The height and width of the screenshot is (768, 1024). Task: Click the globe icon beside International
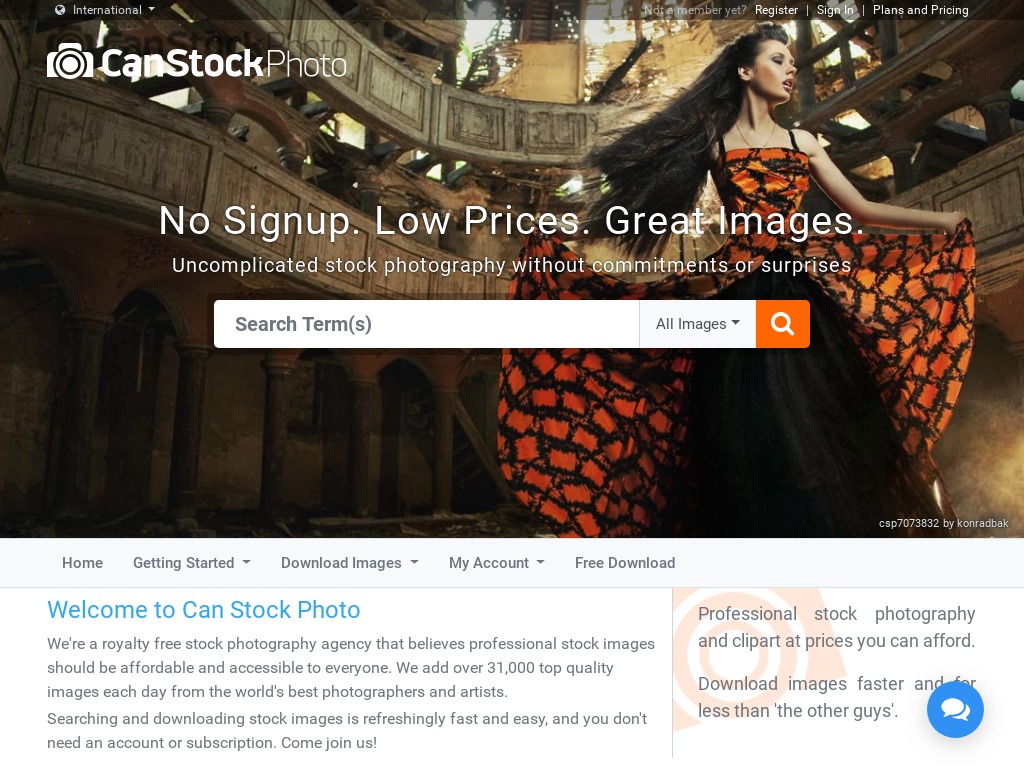click(60, 10)
